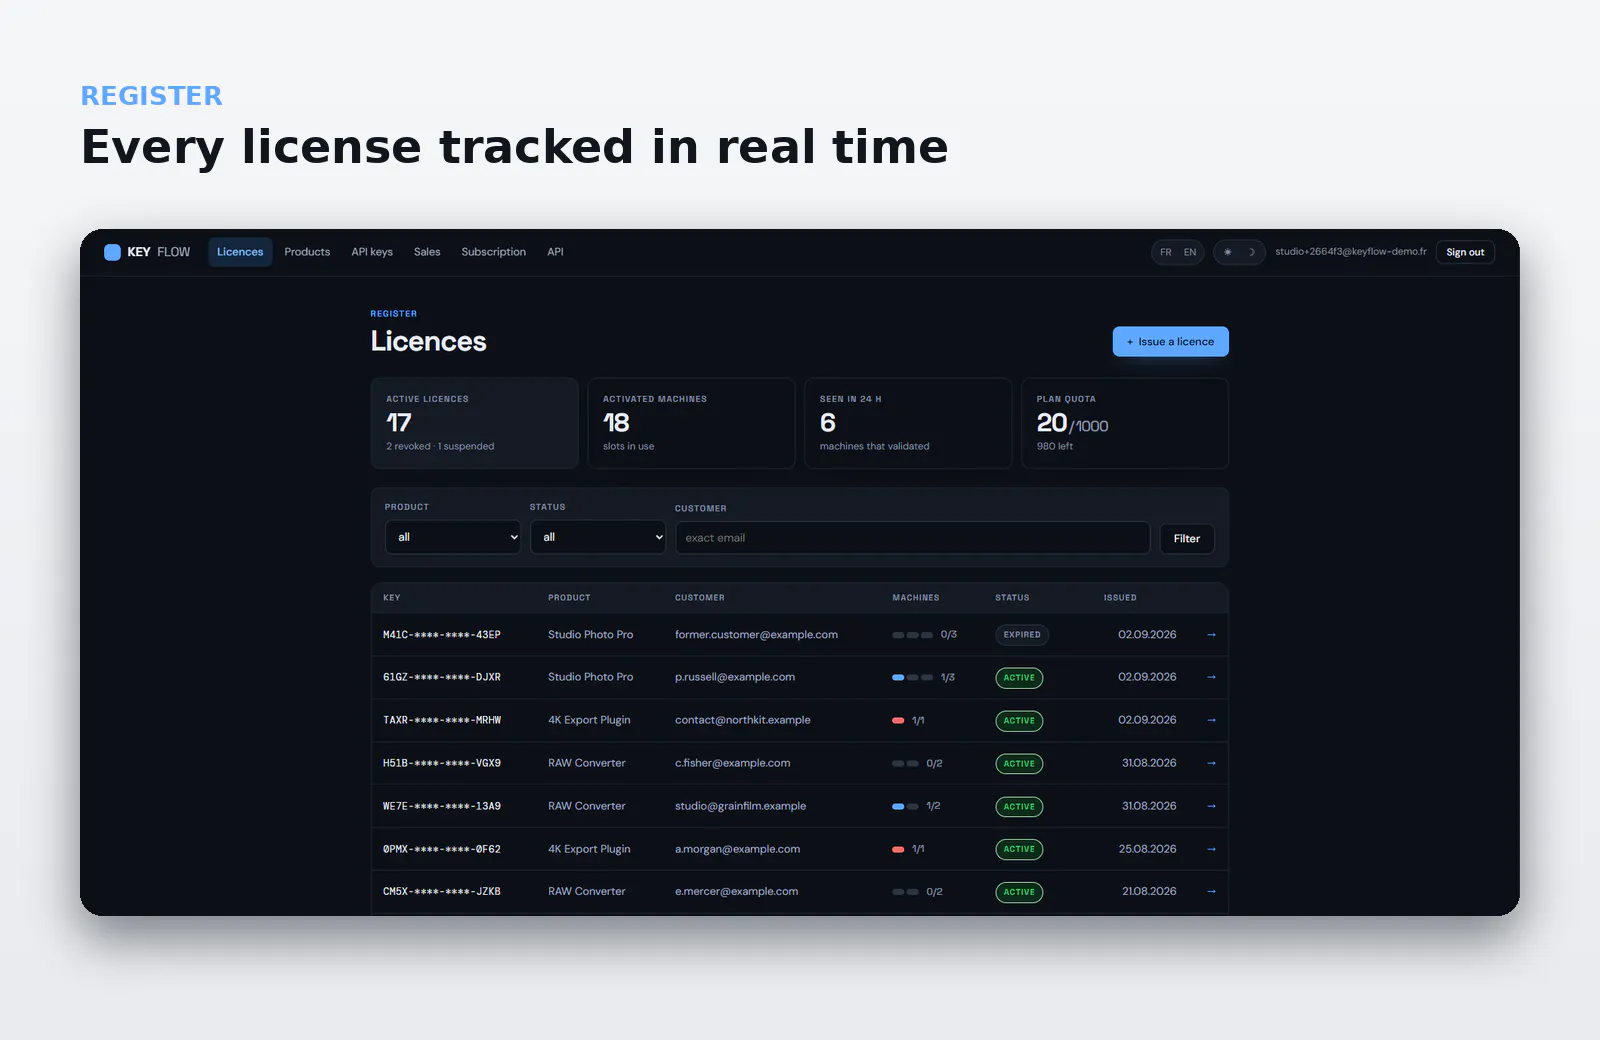Click issued date 21.08.2026
This screenshot has width=1600, height=1040.
[1149, 891]
